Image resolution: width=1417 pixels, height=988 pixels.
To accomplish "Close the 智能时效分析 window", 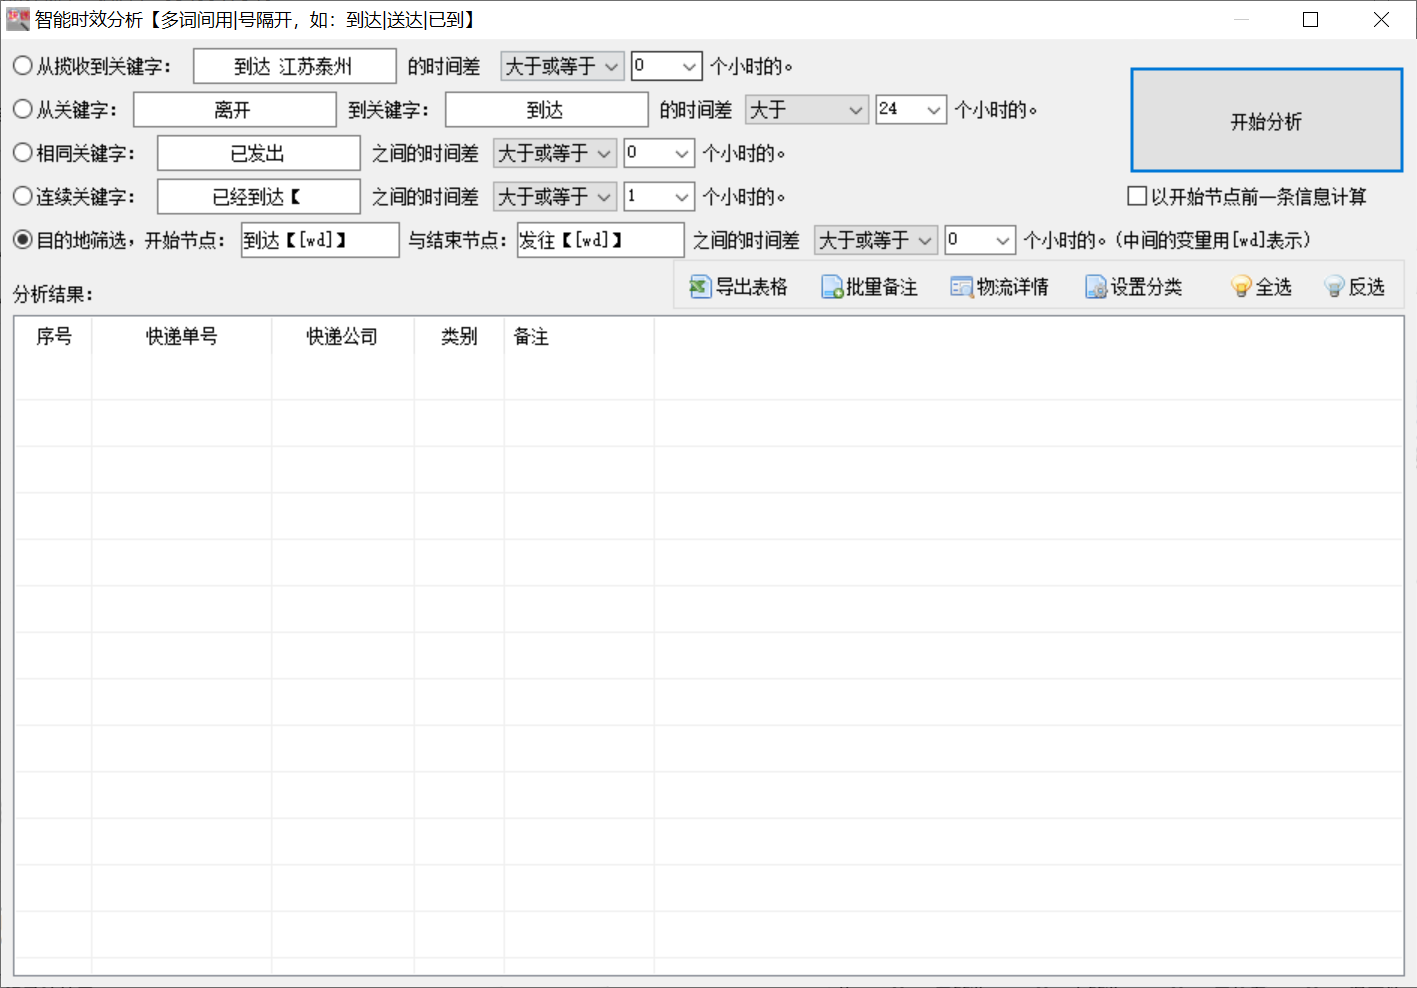I will pos(1381,19).
